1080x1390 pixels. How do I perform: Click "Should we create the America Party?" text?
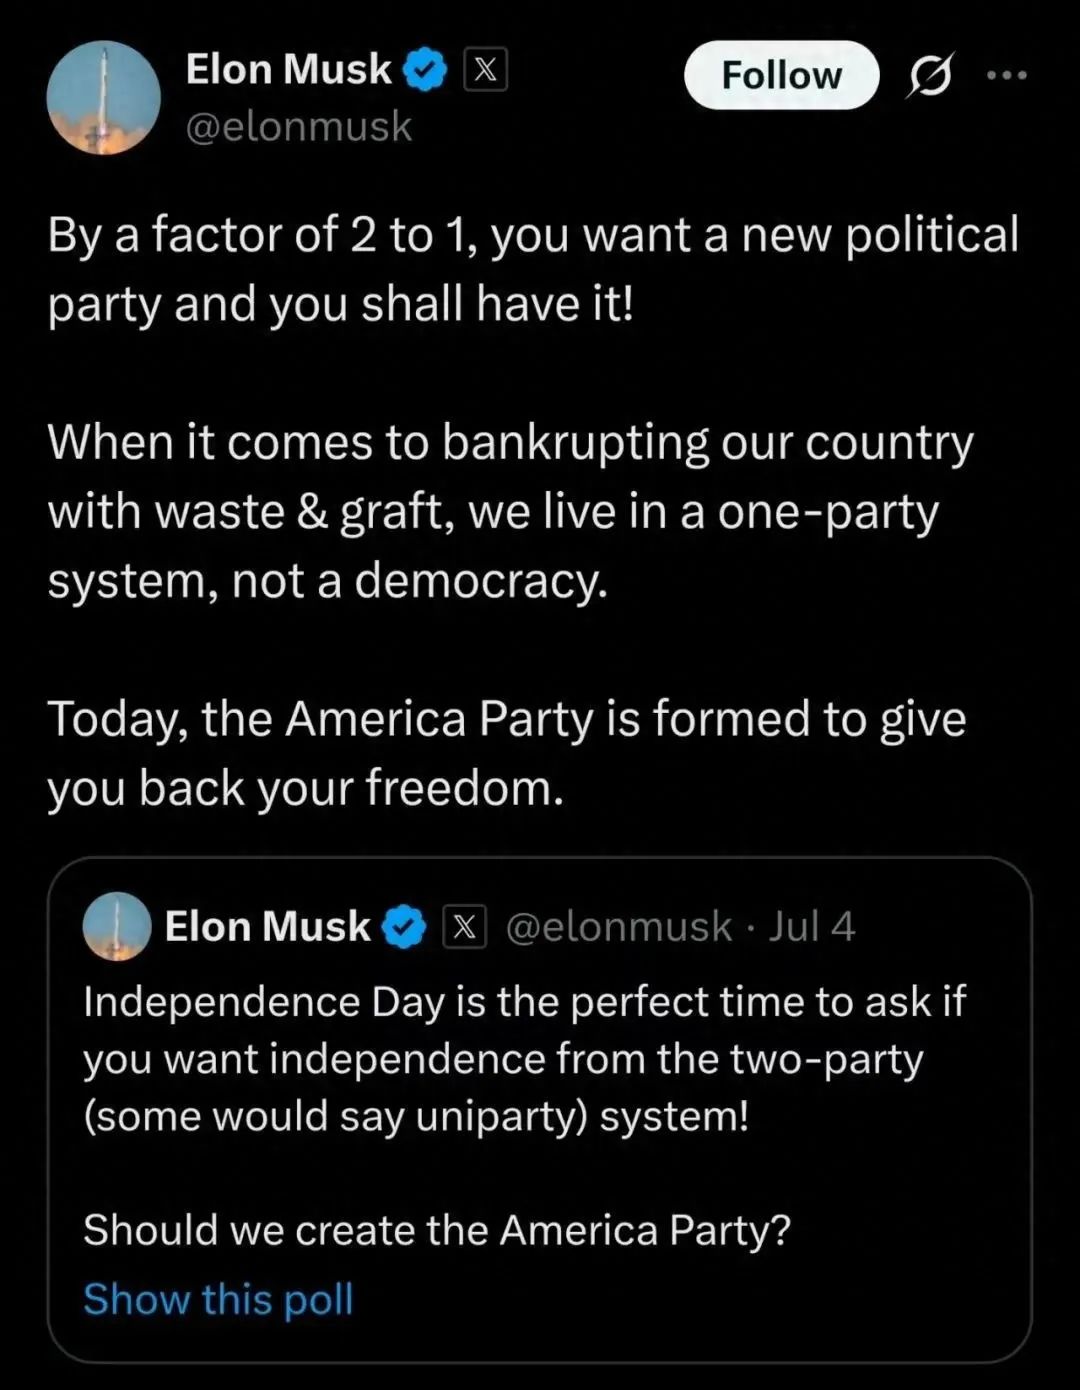437,1230
